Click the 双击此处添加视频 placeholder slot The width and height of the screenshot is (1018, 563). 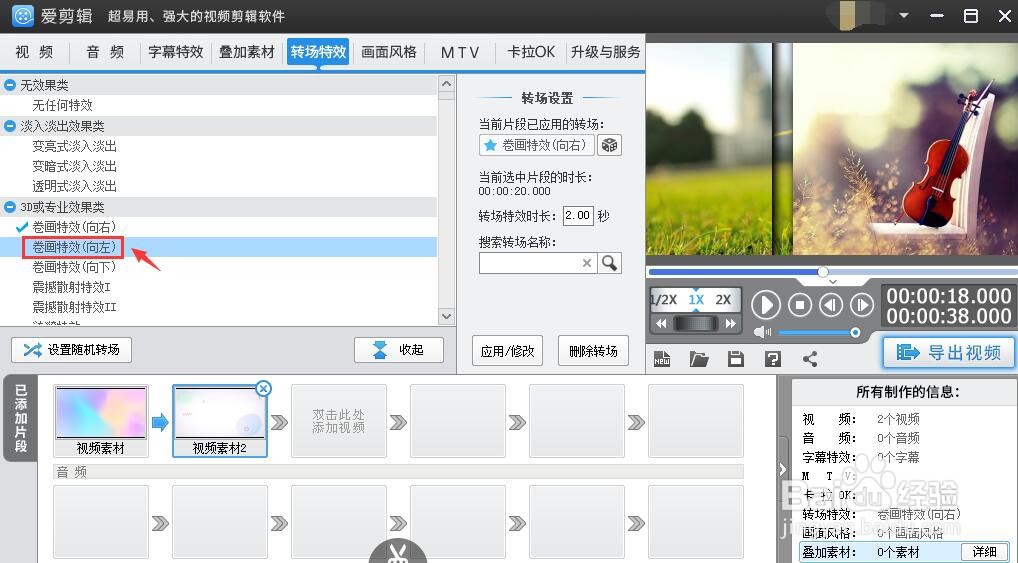[338, 421]
